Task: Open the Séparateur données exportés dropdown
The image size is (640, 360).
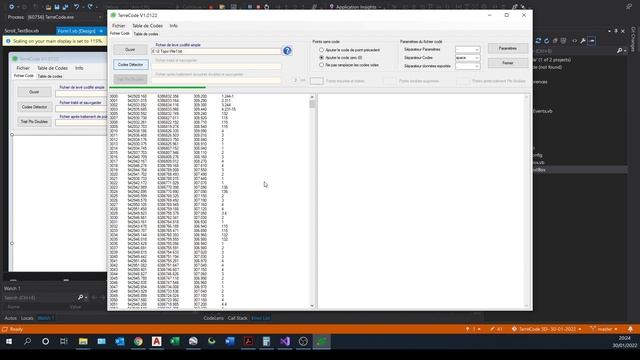Action: point(467,66)
